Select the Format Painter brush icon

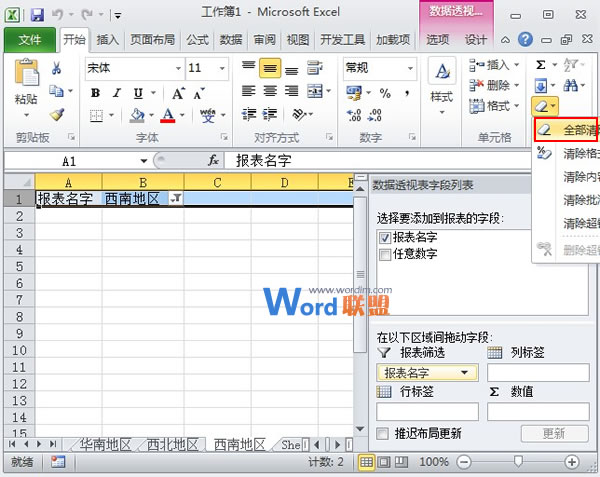coord(57,115)
